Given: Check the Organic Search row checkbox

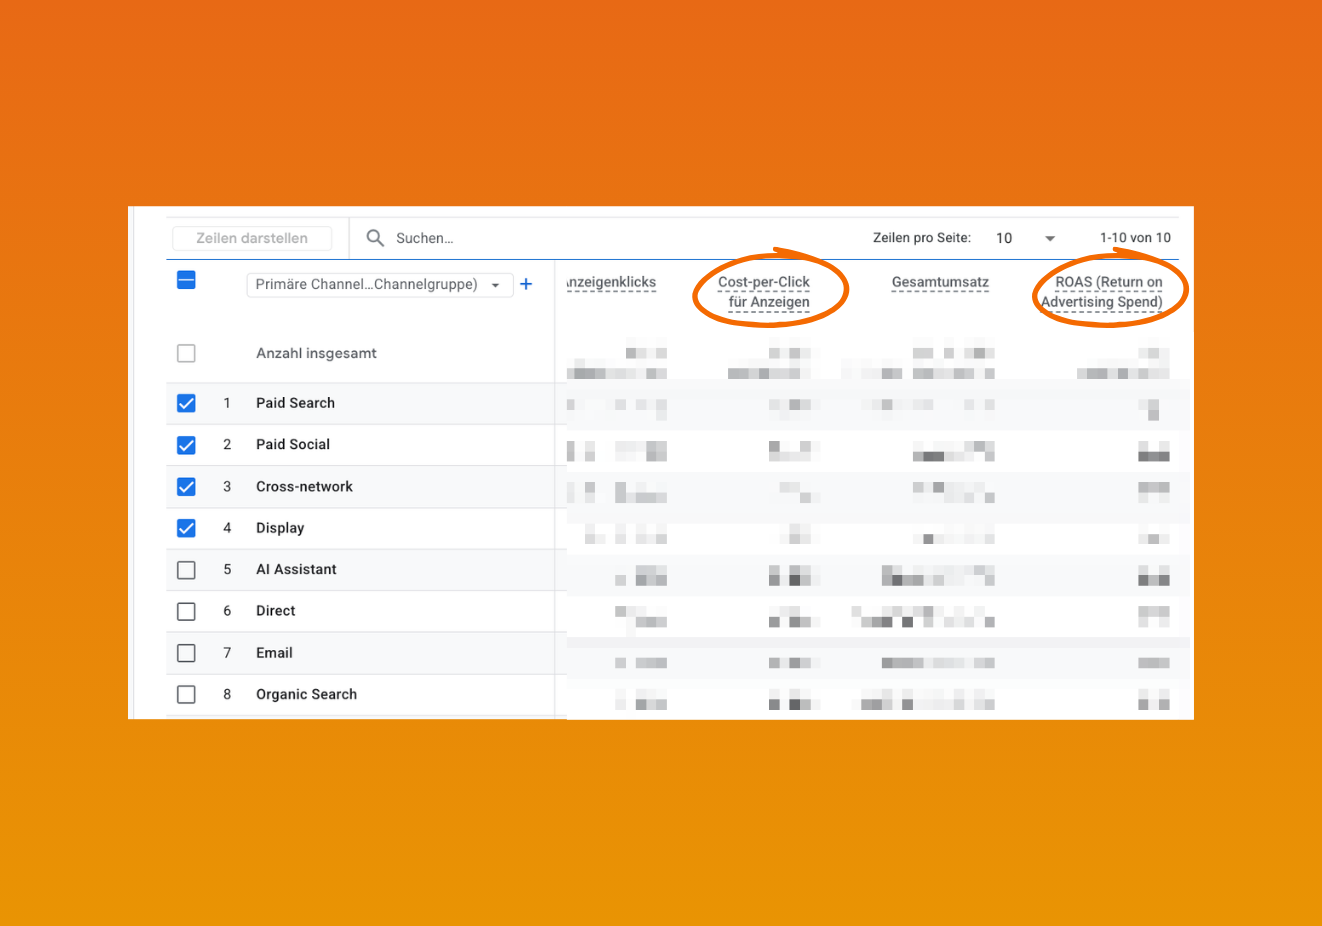Looking at the screenshot, I should pos(186,694).
